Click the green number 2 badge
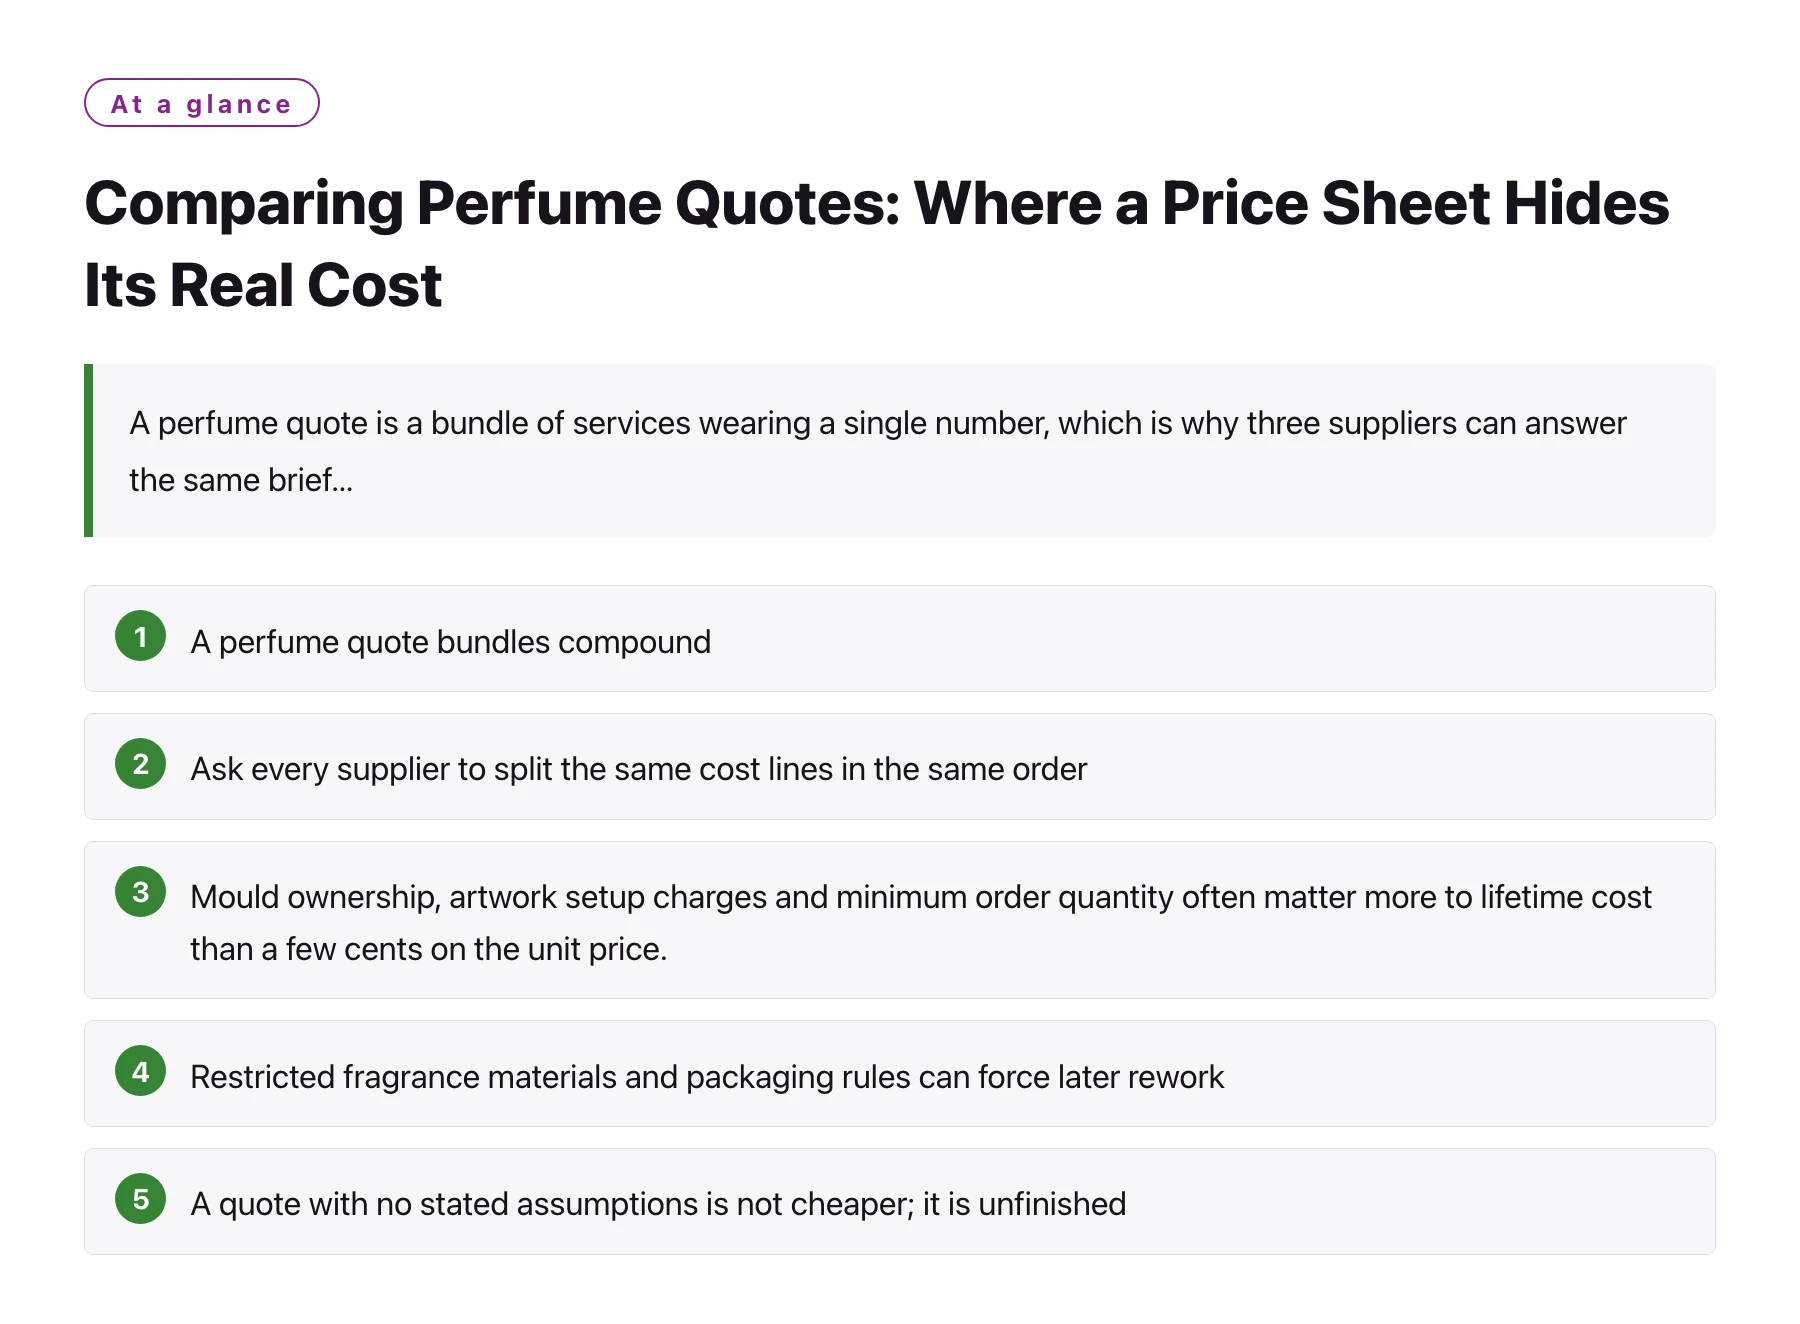The width and height of the screenshot is (1800, 1324). click(140, 764)
